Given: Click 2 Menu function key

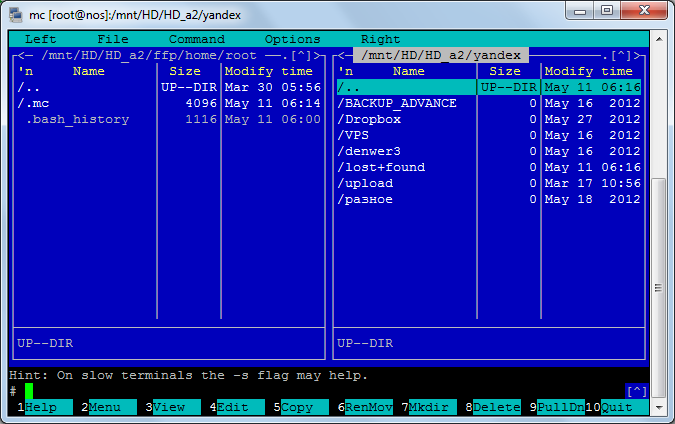Looking at the screenshot, I should point(109,407).
